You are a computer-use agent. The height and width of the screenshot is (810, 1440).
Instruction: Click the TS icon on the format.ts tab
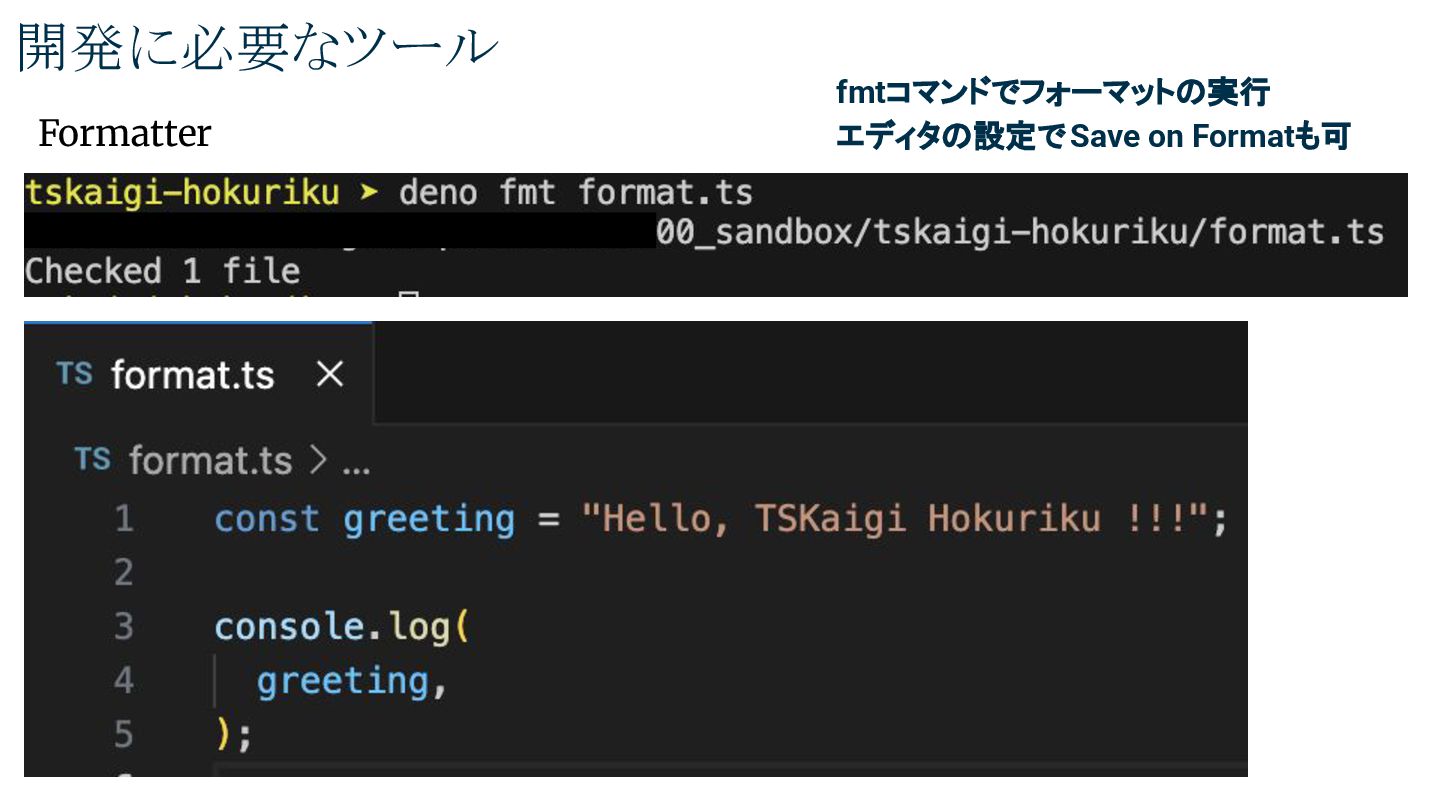pyautogui.click(x=75, y=374)
